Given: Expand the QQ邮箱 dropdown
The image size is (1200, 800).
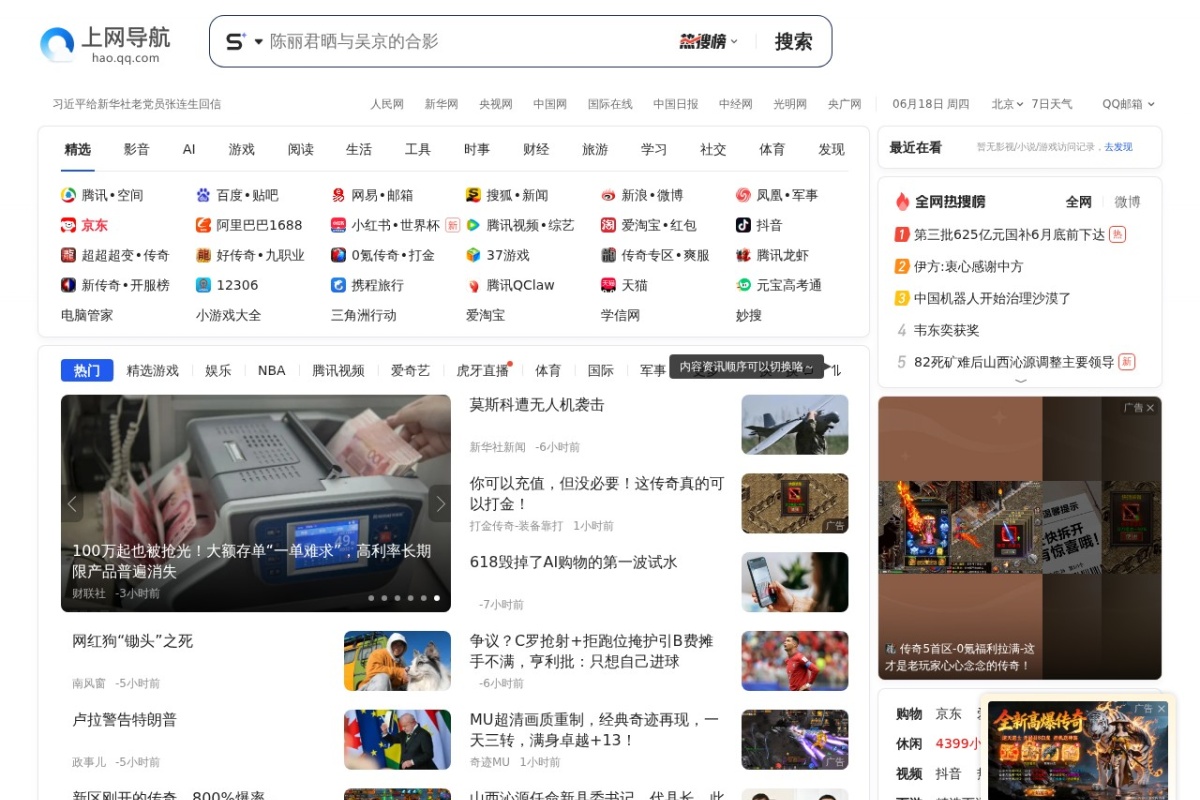Looking at the screenshot, I should click(1128, 104).
